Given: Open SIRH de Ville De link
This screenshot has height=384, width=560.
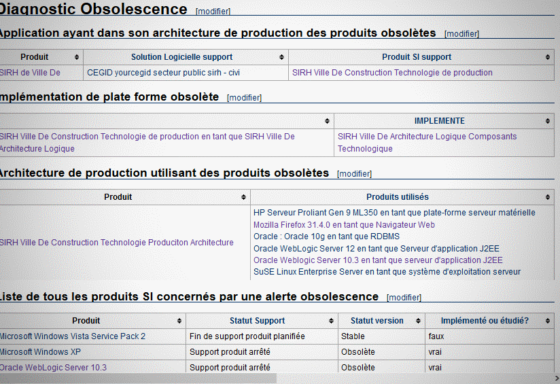Looking at the screenshot, I should [30, 73].
